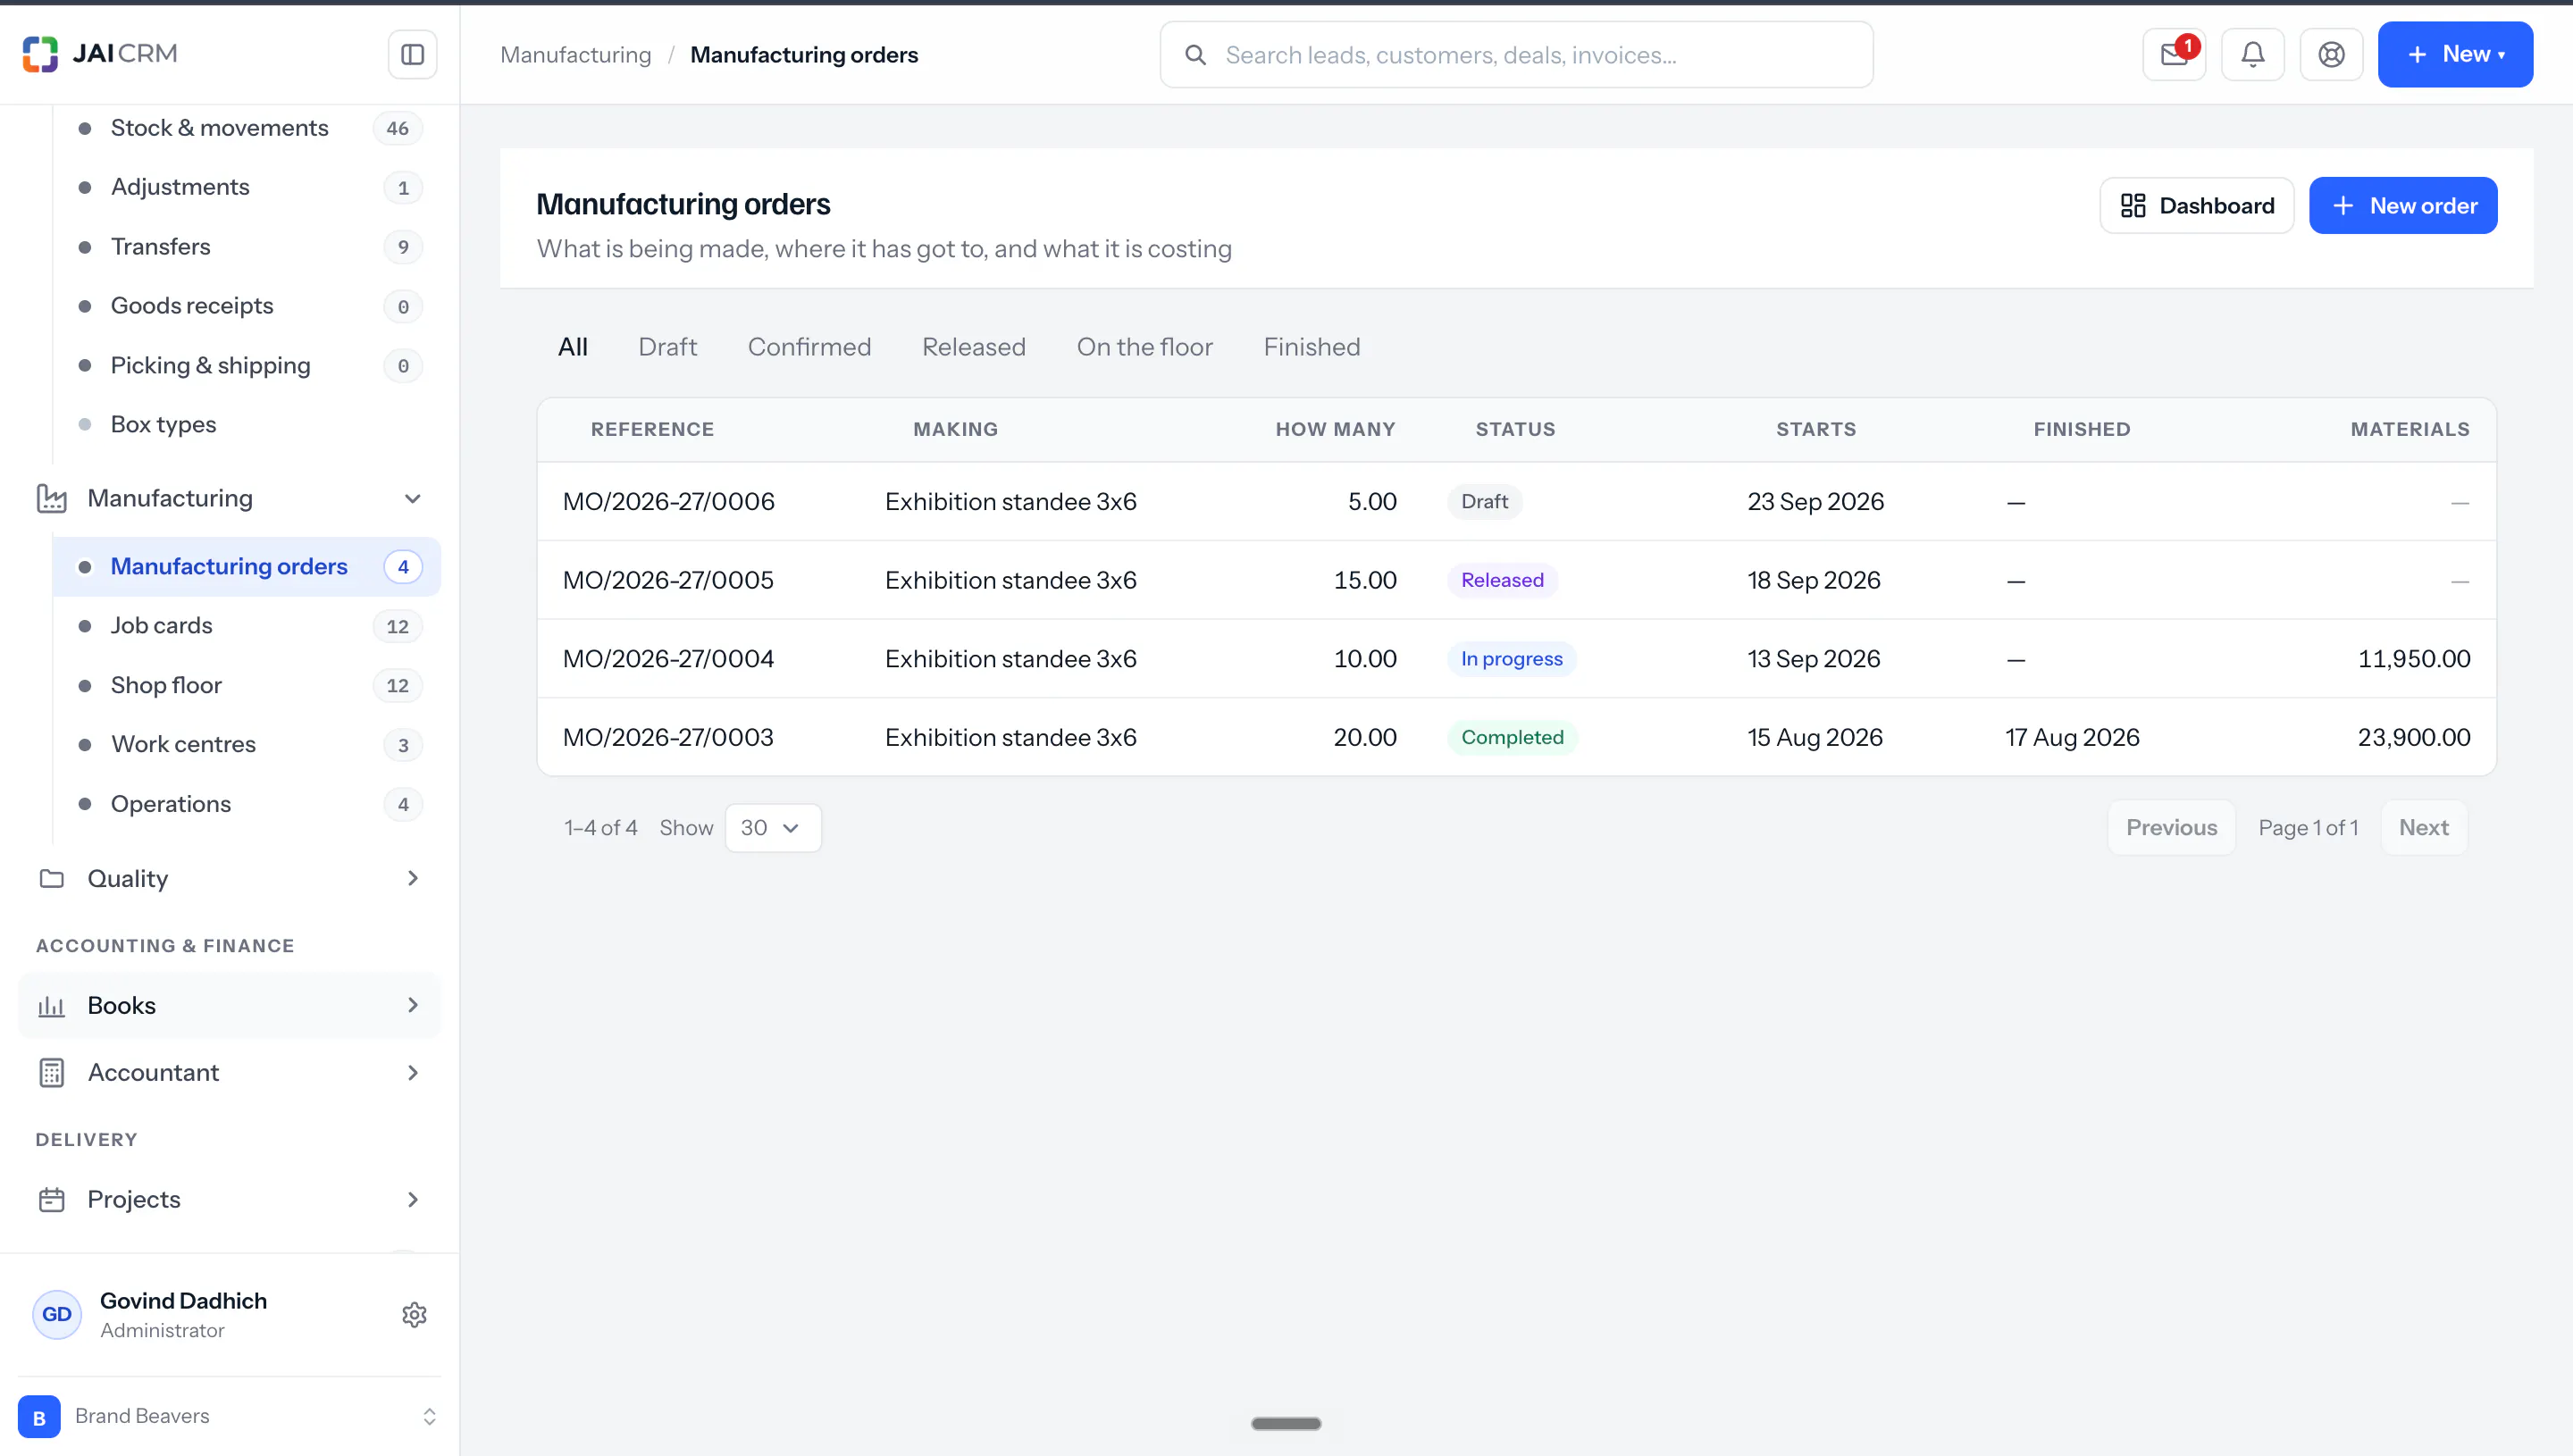Image resolution: width=2573 pixels, height=1456 pixels.
Task: Open the Shop floor sidebar item
Action: [247, 685]
